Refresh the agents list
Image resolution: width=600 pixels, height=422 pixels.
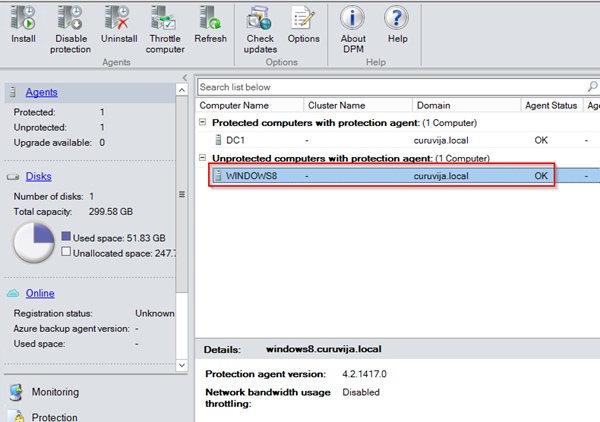210,24
